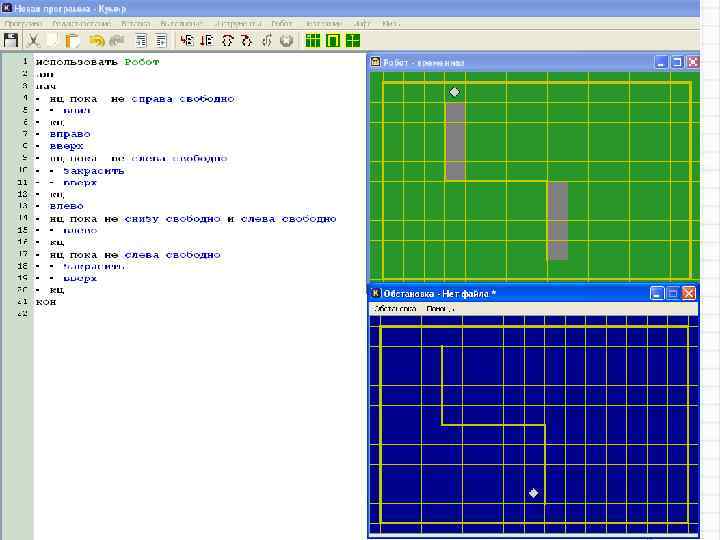The image size is (720, 540).
Task: Click the step-into curly braces icon
Action: (227, 40)
